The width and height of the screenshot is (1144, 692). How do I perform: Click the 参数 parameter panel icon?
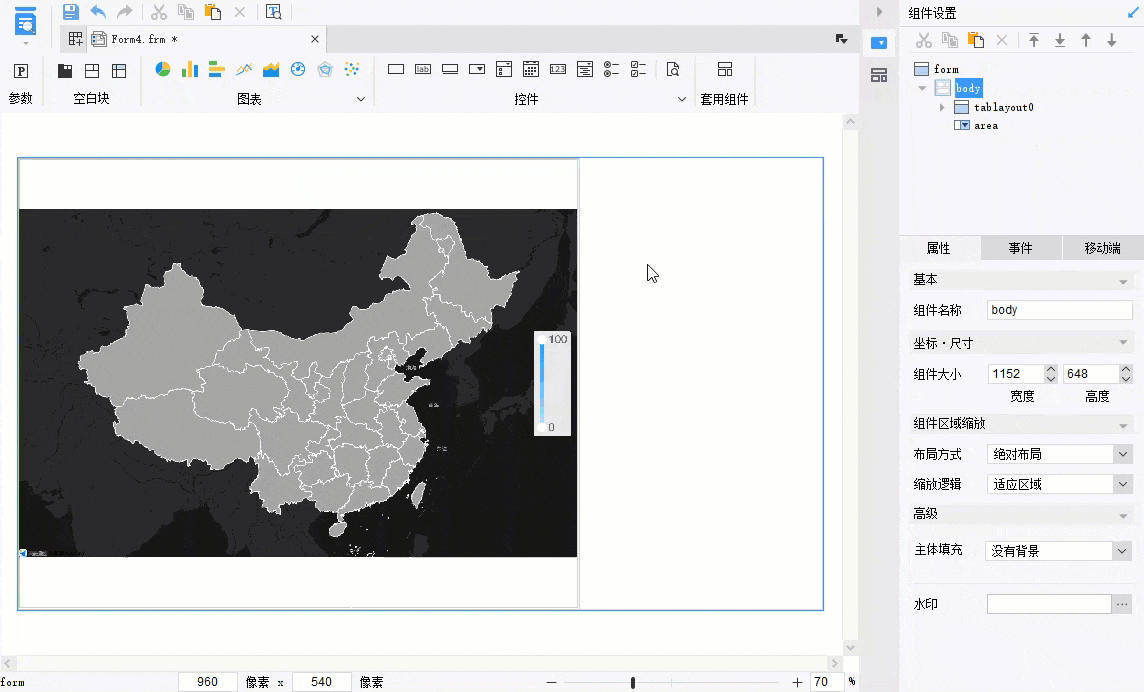[x=21, y=71]
